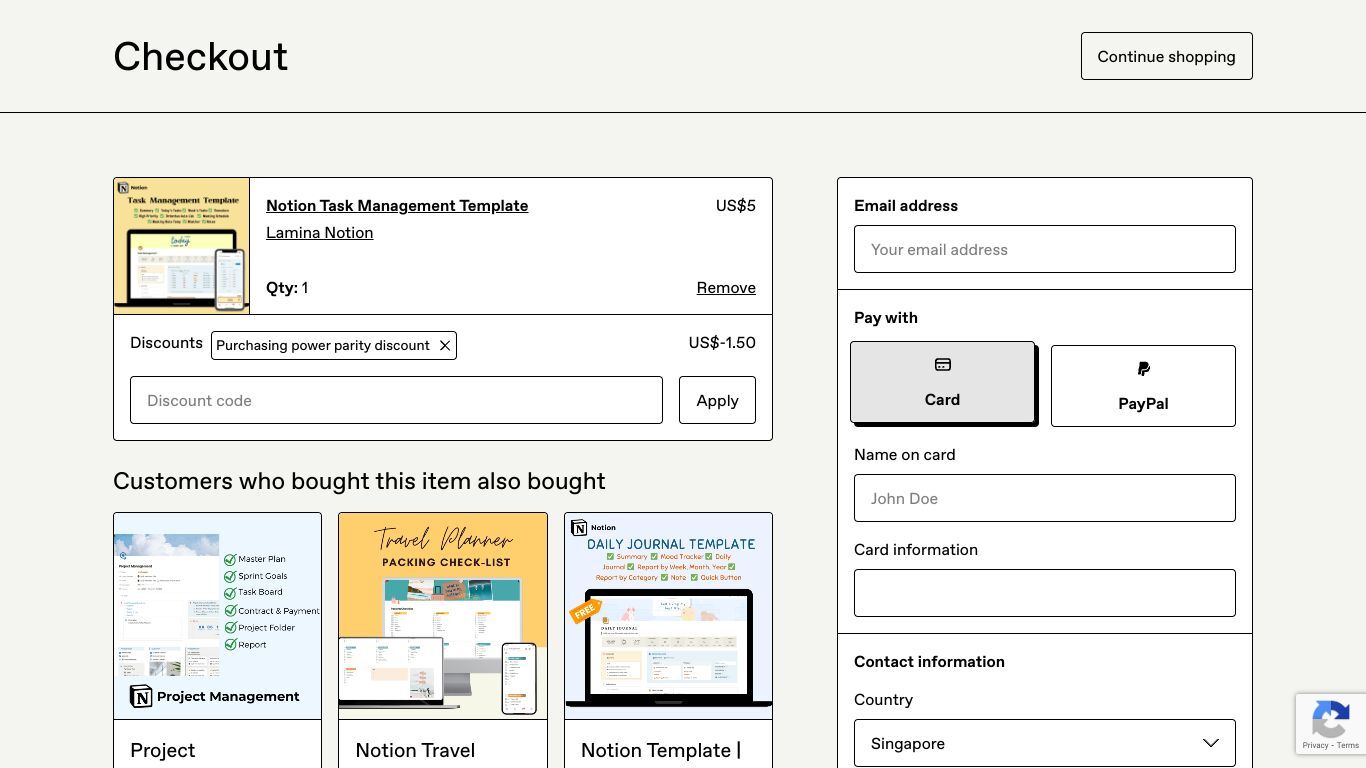
Task: Open the Daily Journal Template thumbnail
Action: [668, 616]
